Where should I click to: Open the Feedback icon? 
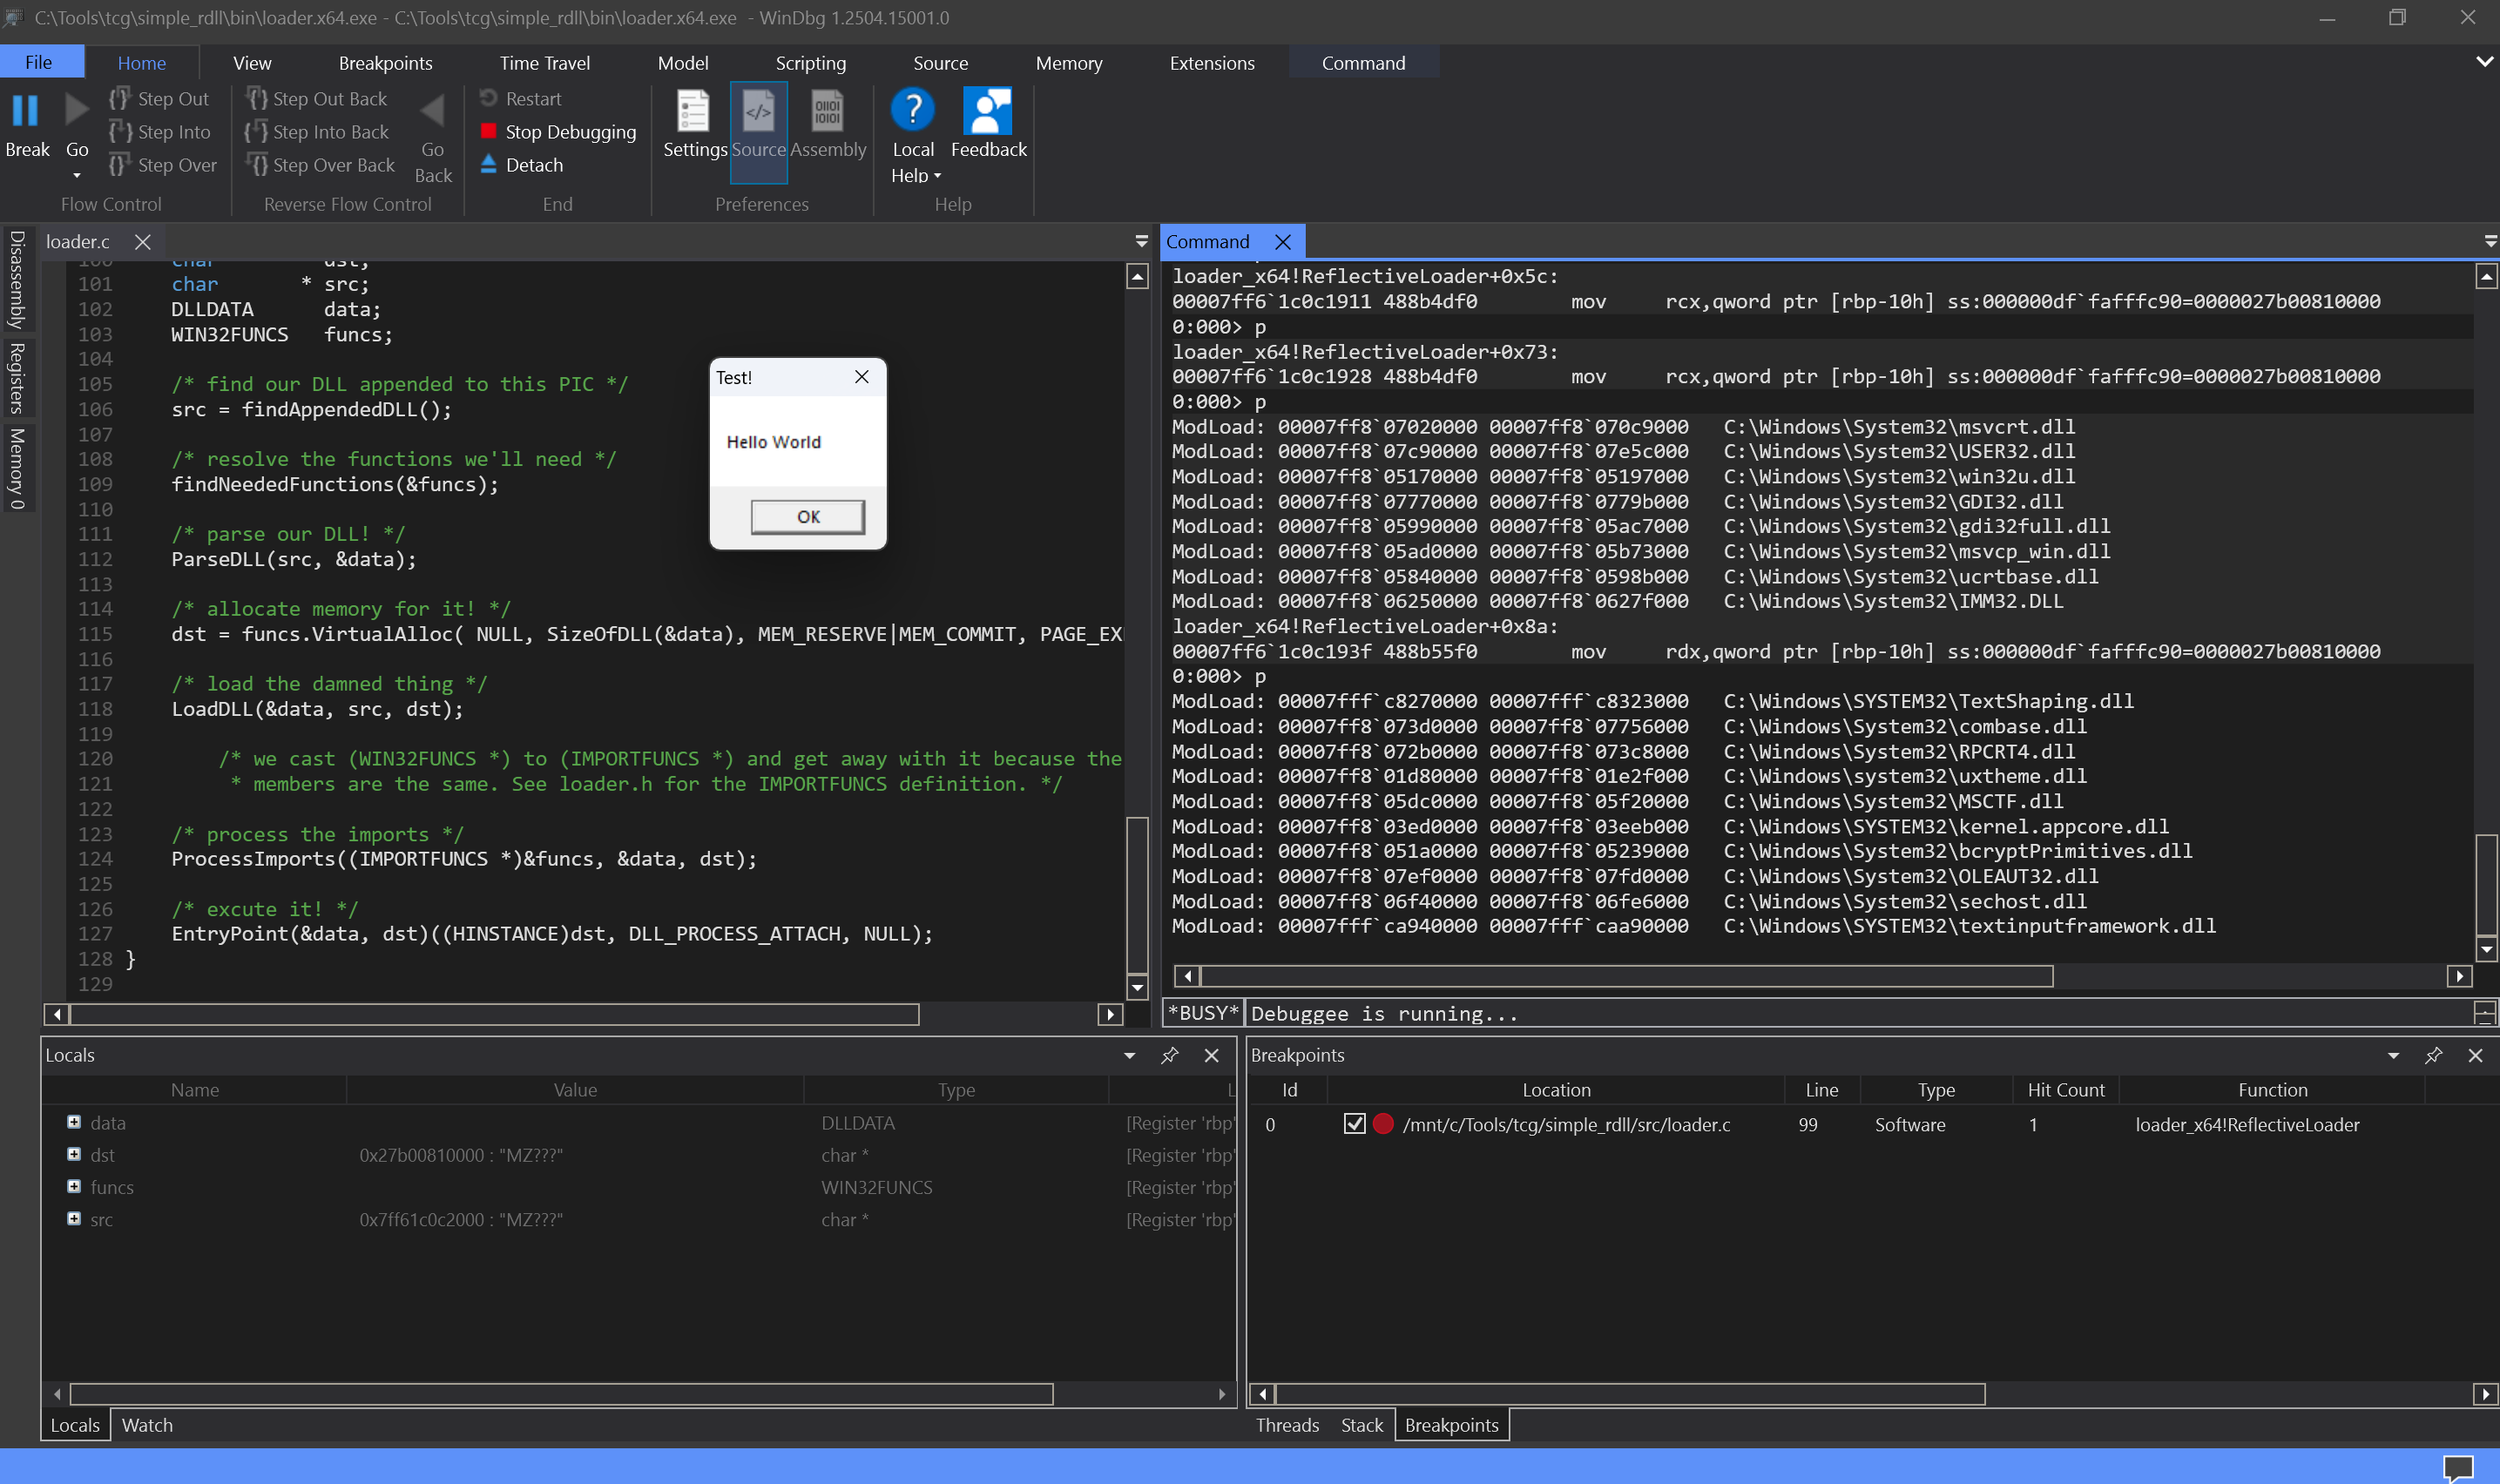pyautogui.click(x=987, y=112)
